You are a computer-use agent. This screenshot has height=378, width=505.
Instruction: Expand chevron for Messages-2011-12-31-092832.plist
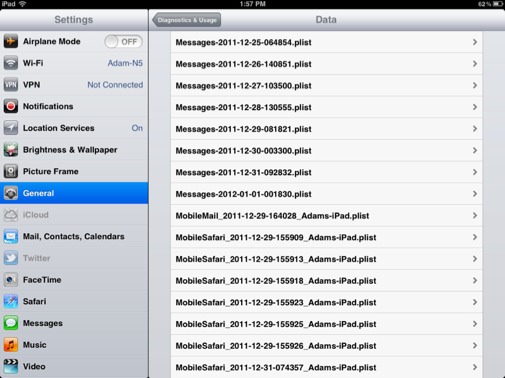point(475,172)
